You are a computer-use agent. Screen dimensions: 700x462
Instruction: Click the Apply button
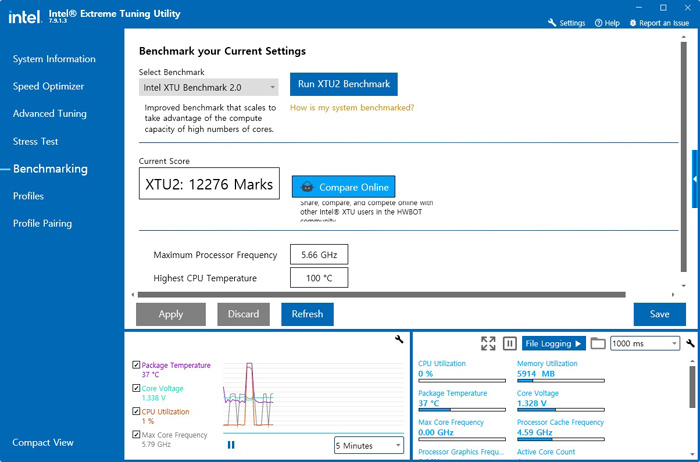(x=171, y=314)
